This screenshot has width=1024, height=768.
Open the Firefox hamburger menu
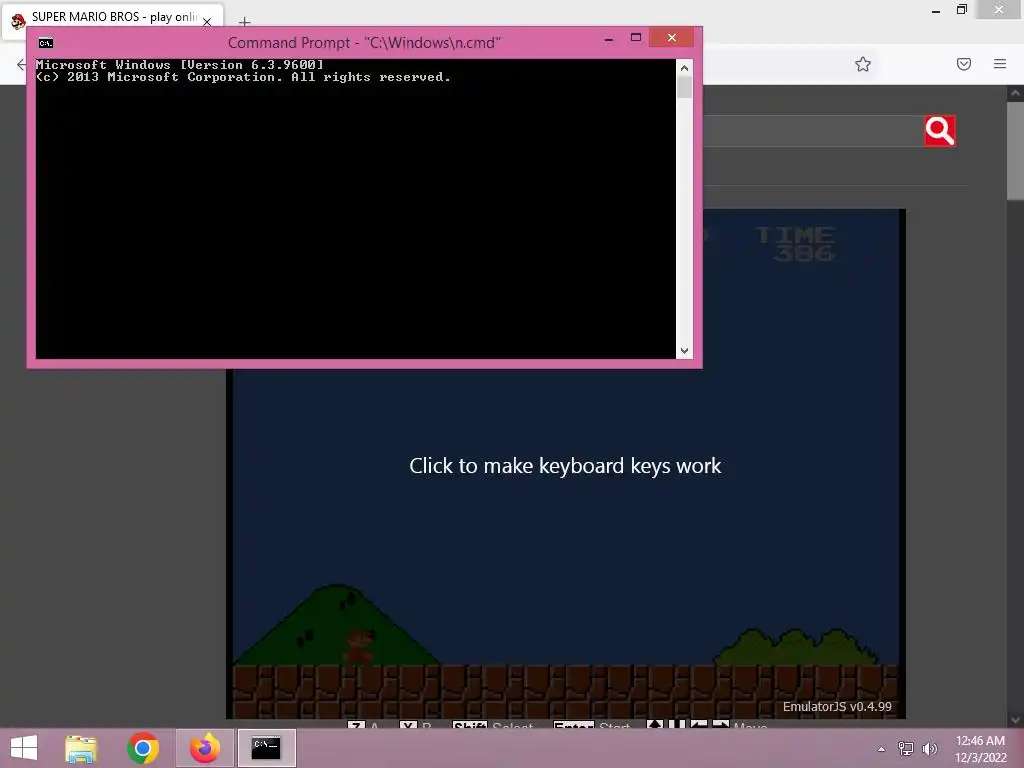(1000, 64)
